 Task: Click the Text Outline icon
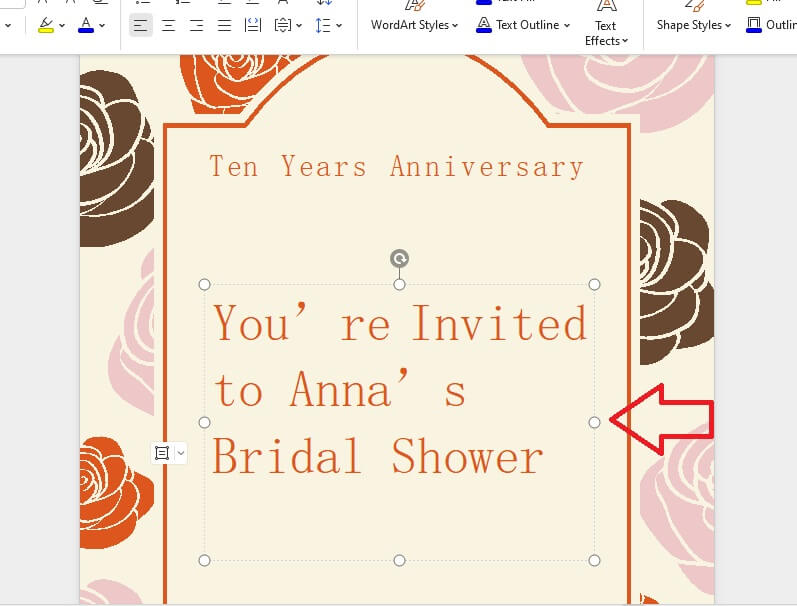pos(484,24)
